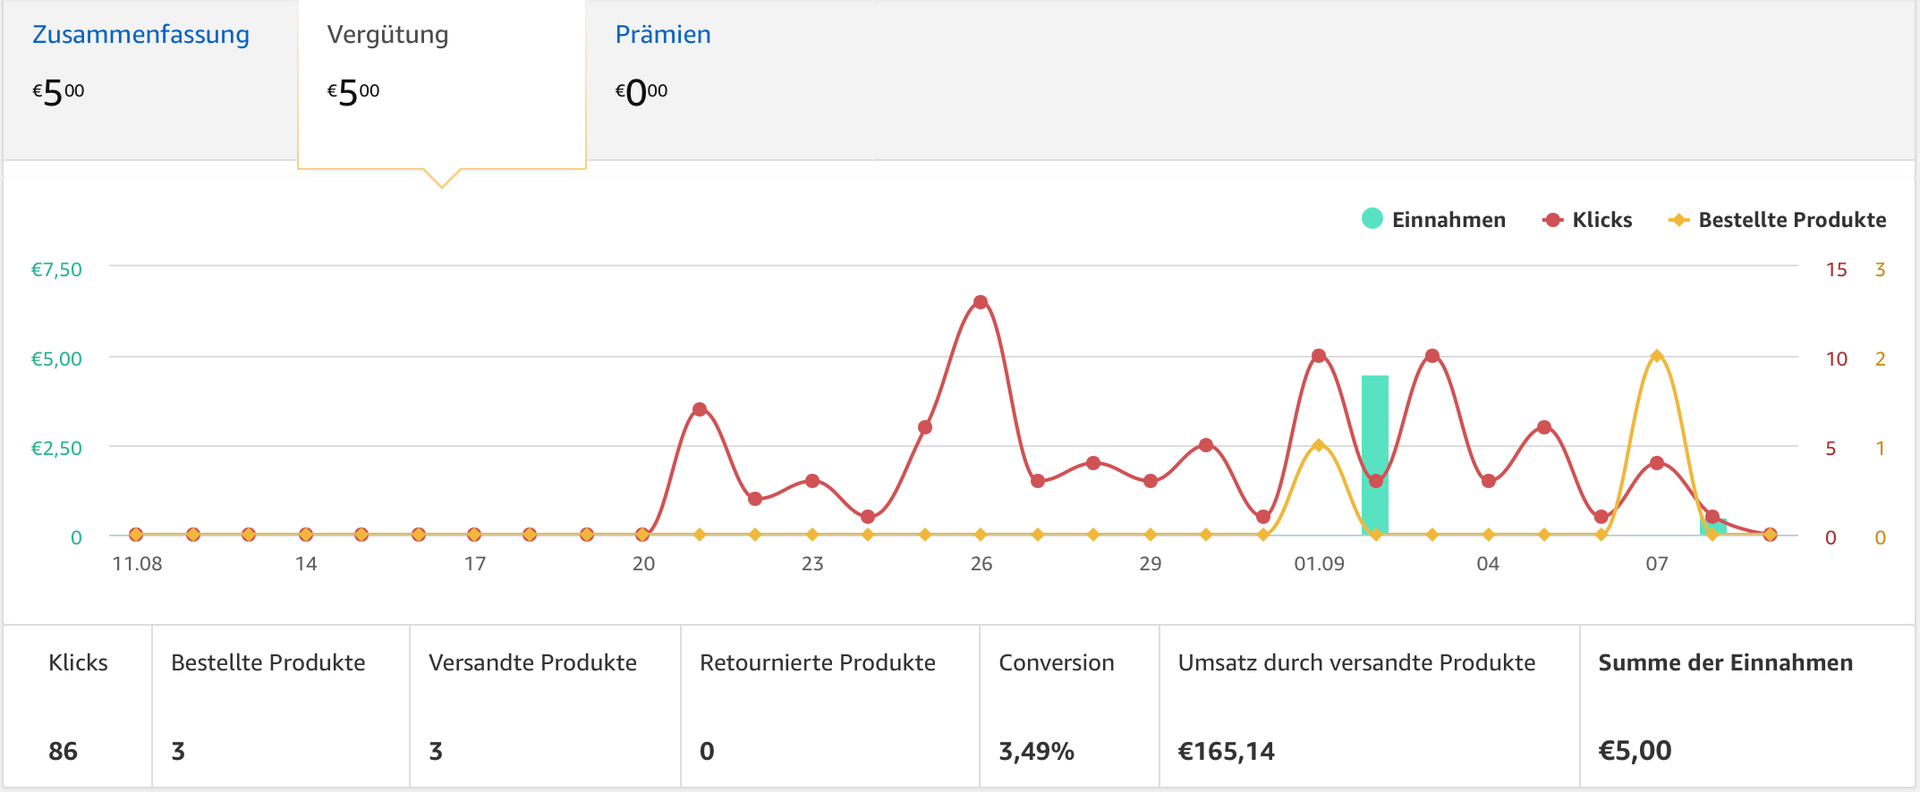Viewport: 1920px width, 792px height.
Task: Click the Klicks total of 86
Action: 63,751
